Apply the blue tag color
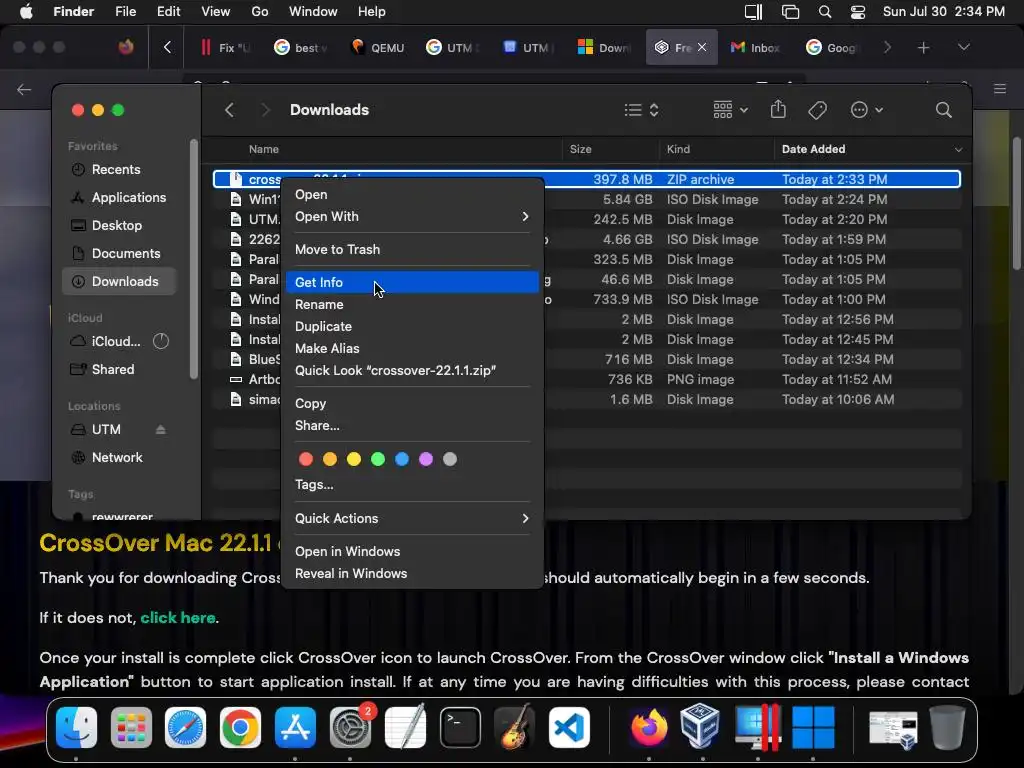The height and width of the screenshot is (768, 1024). [x=402, y=459]
